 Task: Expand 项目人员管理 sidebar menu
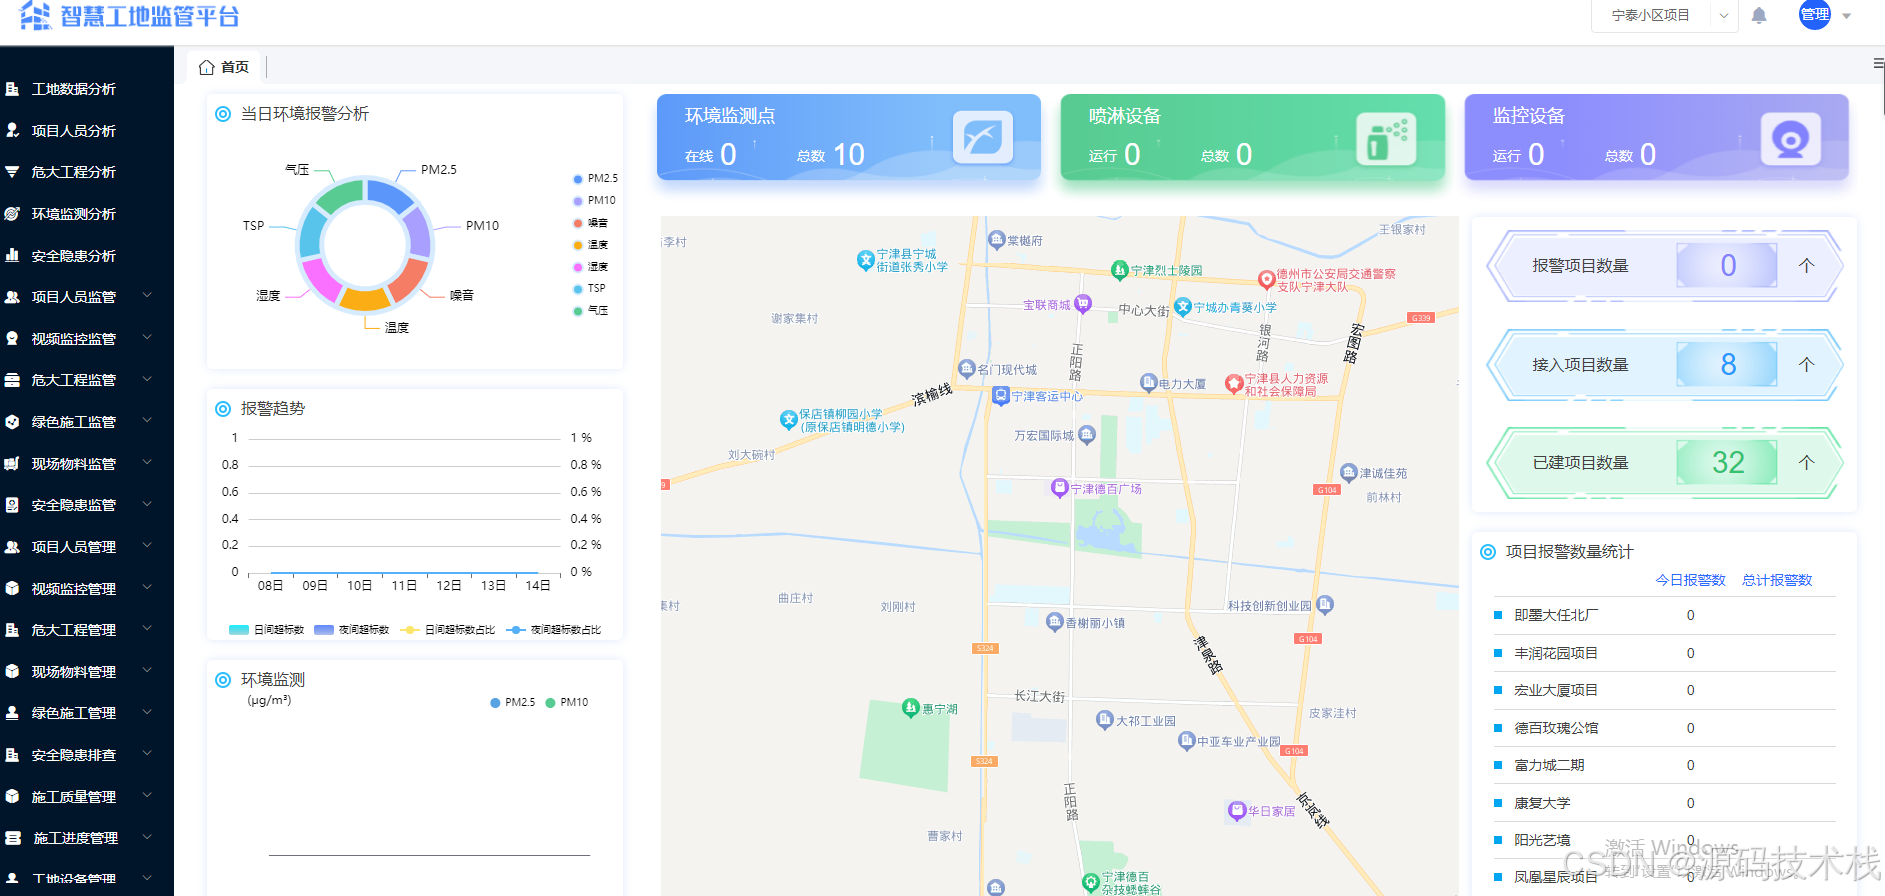[x=147, y=546]
